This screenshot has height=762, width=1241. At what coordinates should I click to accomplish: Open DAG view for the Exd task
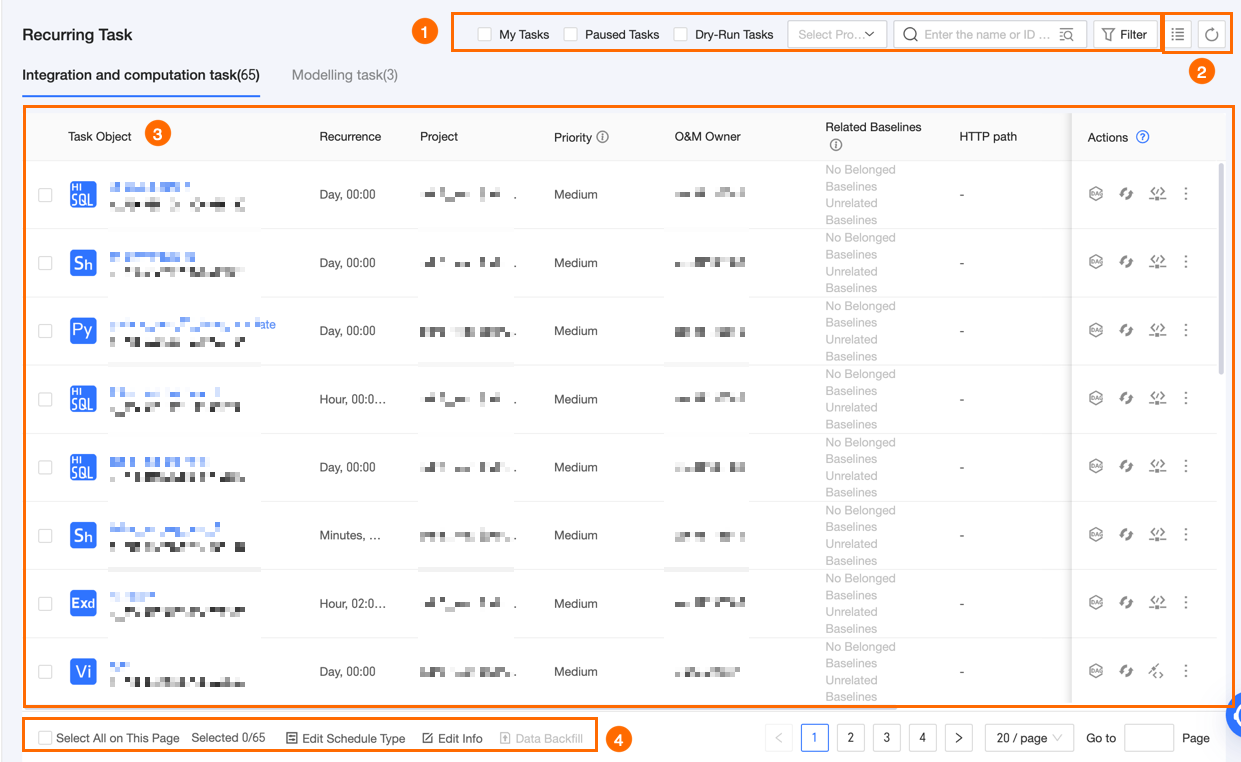click(x=1095, y=603)
